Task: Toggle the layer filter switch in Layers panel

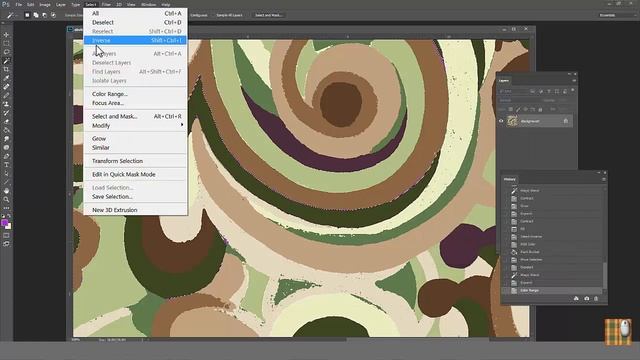Action: click(573, 91)
